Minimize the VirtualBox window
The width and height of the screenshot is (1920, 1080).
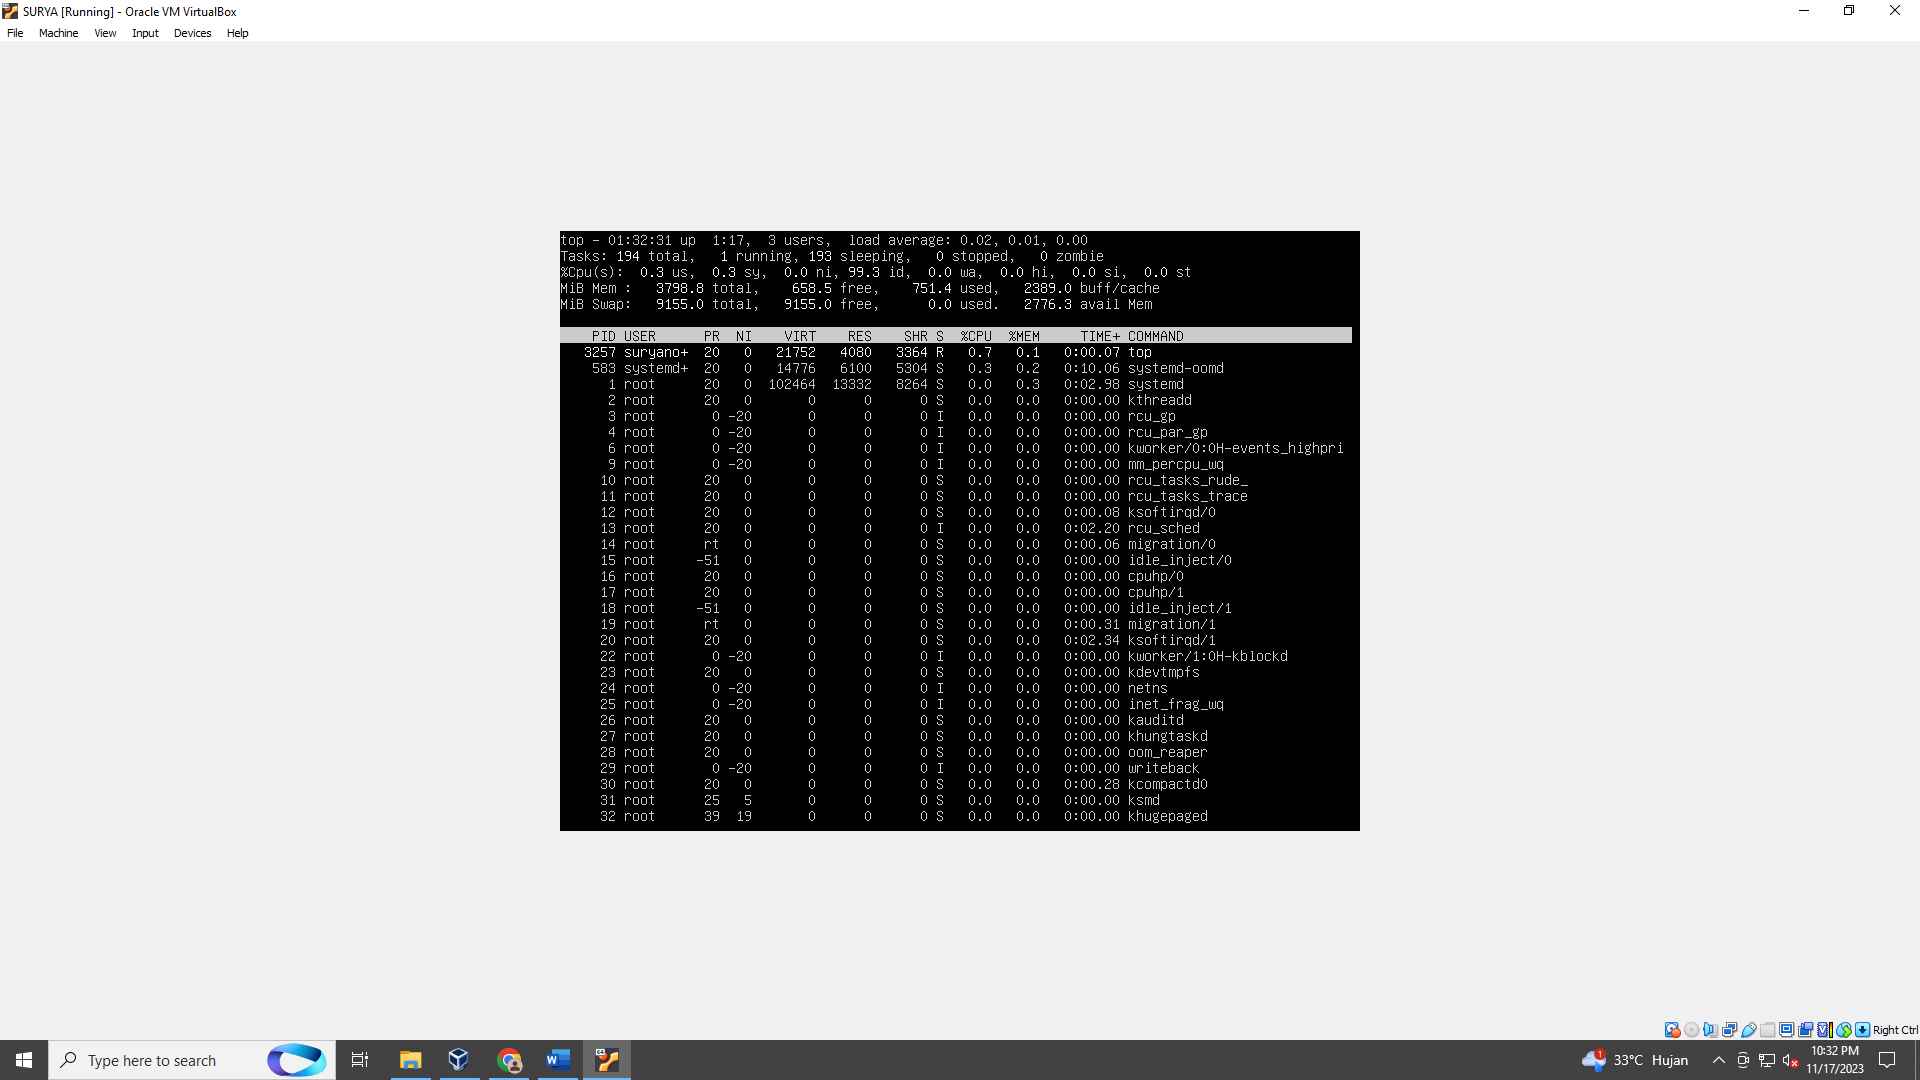coord(1804,11)
